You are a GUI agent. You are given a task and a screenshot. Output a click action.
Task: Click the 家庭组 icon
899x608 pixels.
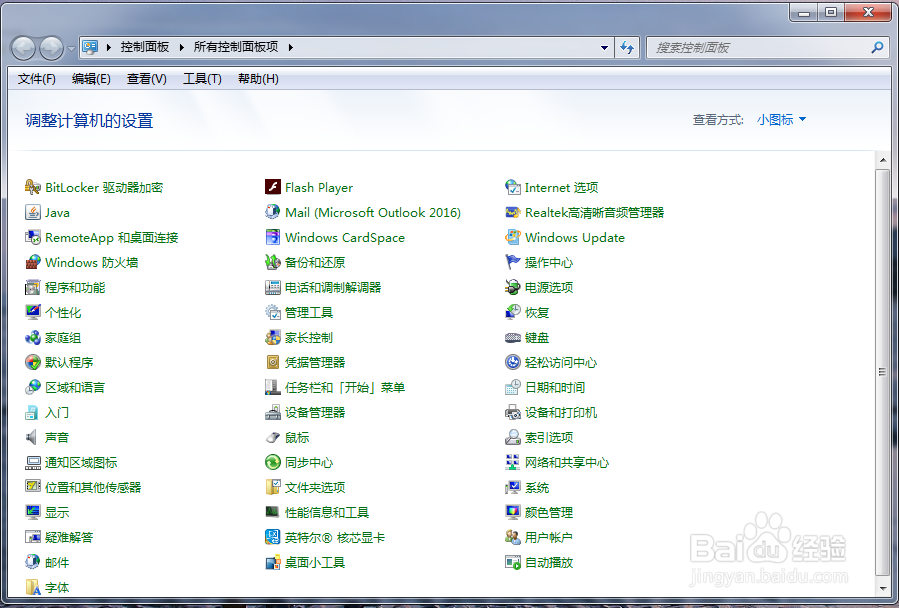(33, 337)
